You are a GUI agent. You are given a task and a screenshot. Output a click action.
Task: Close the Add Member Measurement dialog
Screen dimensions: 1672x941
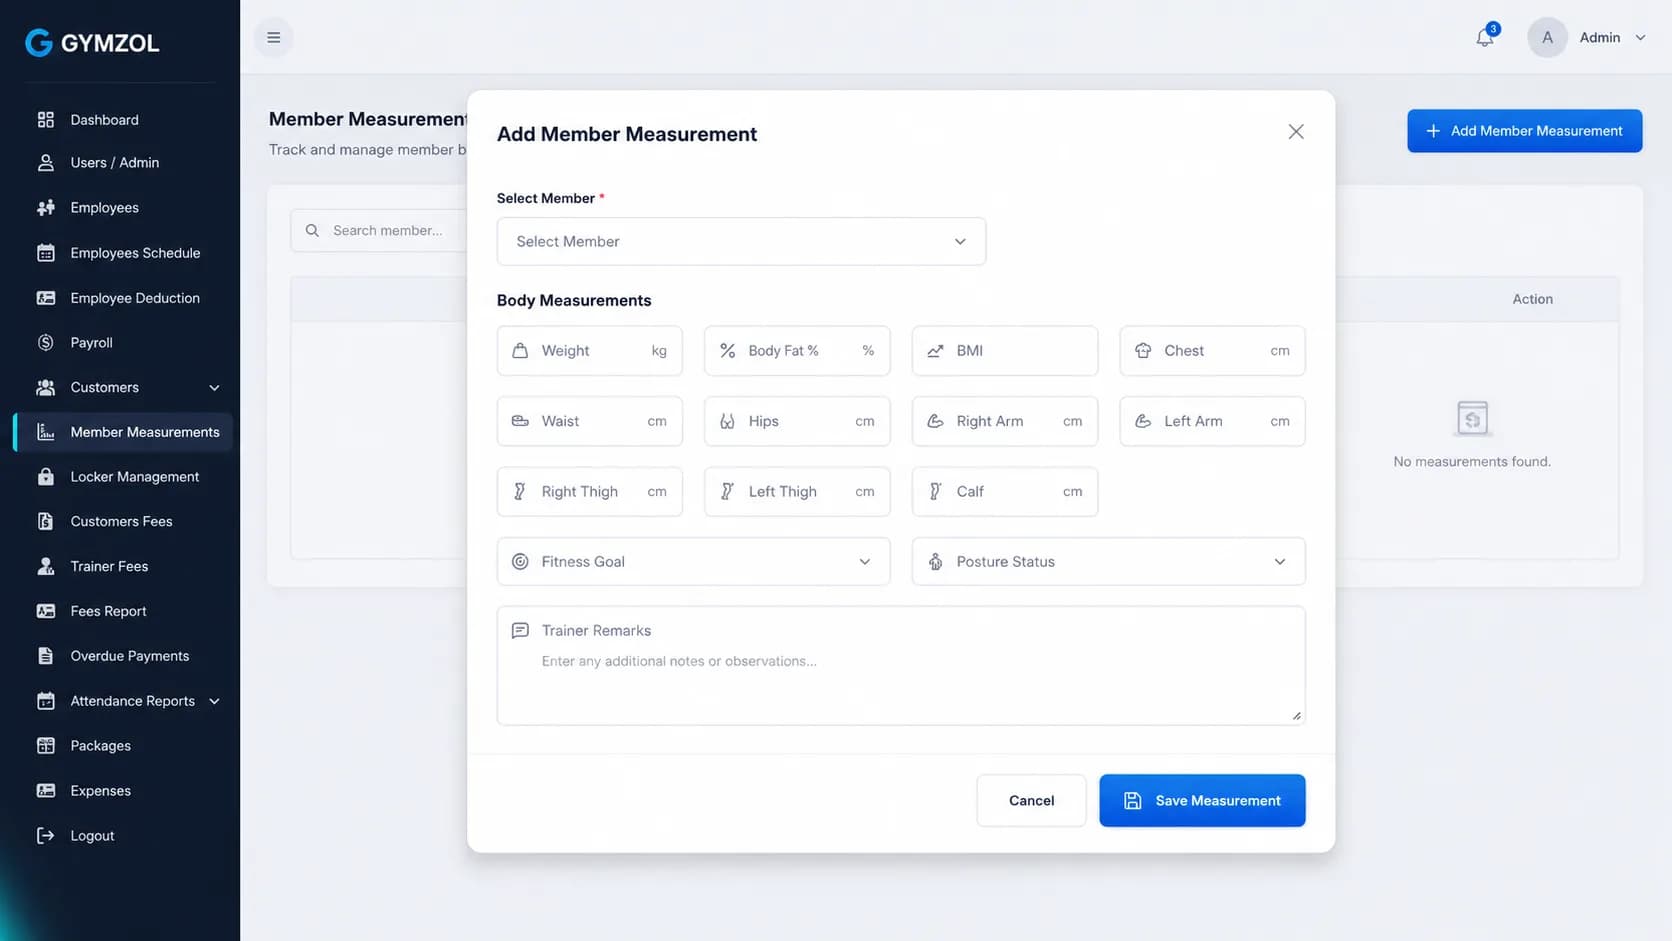coord(1296,132)
